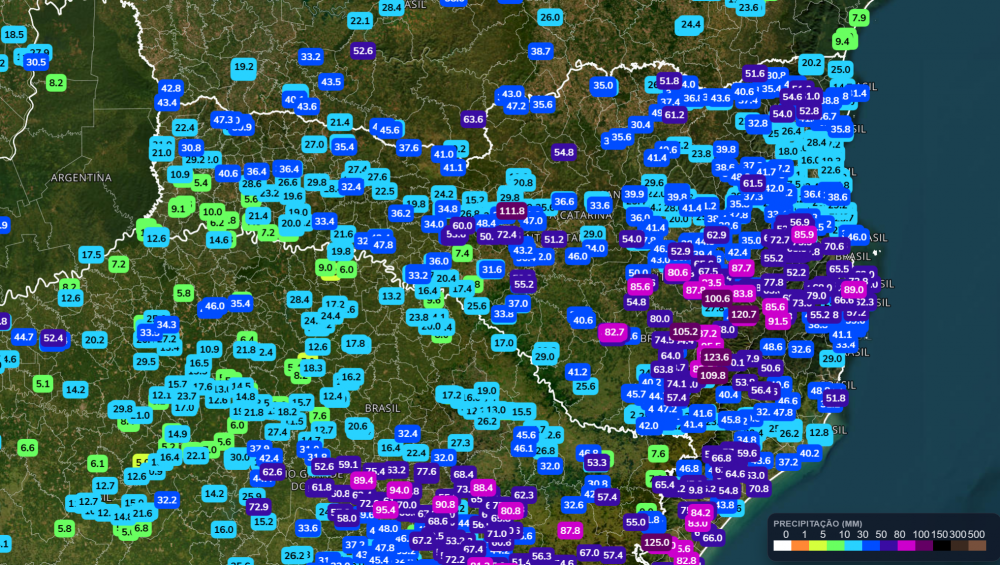Click the 94.0 station value
This screenshot has width=1000, height=565.
(x=399, y=490)
